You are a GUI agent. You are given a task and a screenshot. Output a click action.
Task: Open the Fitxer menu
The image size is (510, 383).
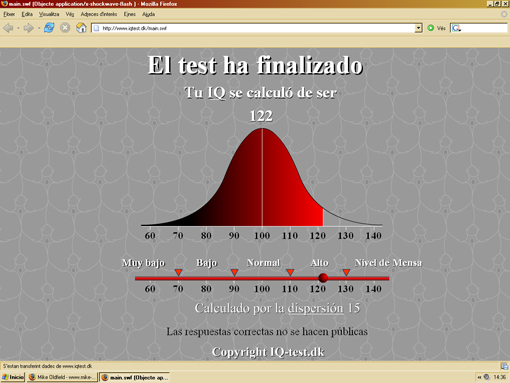point(9,14)
